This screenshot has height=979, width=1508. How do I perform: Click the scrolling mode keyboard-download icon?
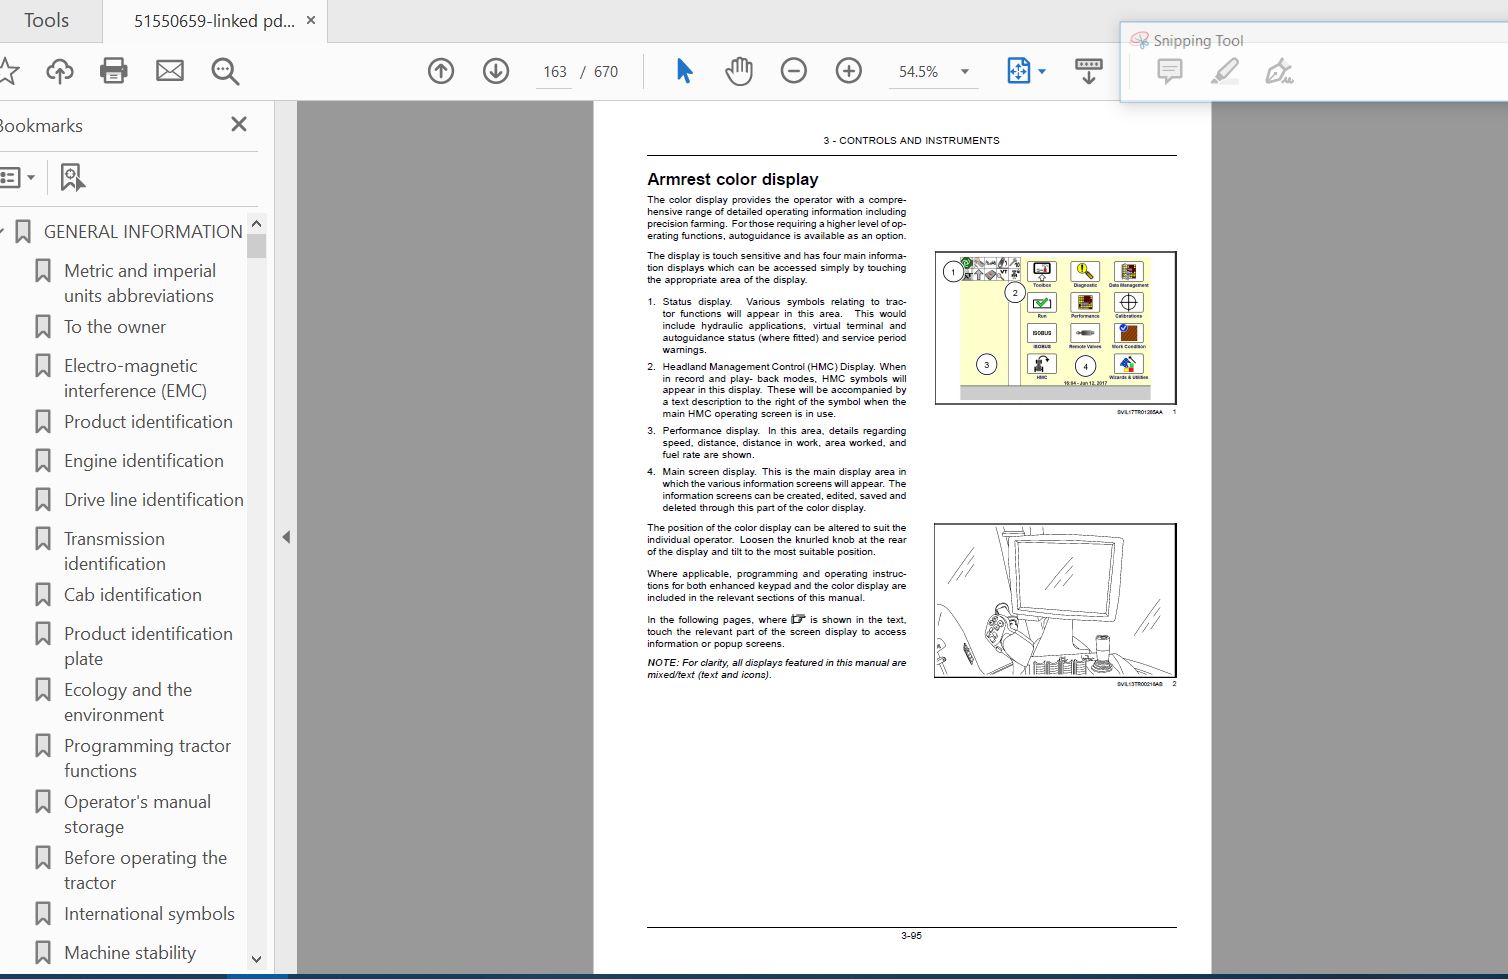pyautogui.click(x=1088, y=71)
